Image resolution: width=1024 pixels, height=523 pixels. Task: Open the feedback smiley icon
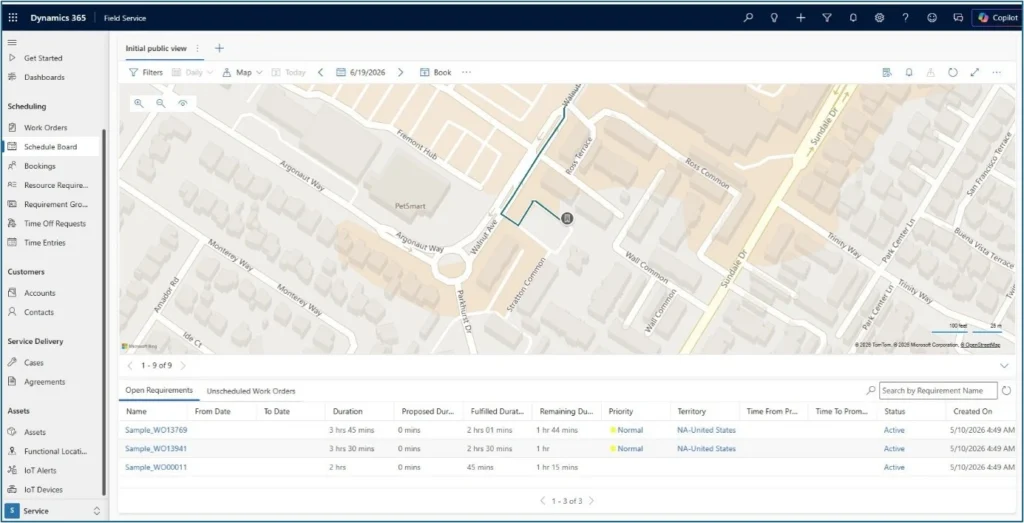coord(932,18)
